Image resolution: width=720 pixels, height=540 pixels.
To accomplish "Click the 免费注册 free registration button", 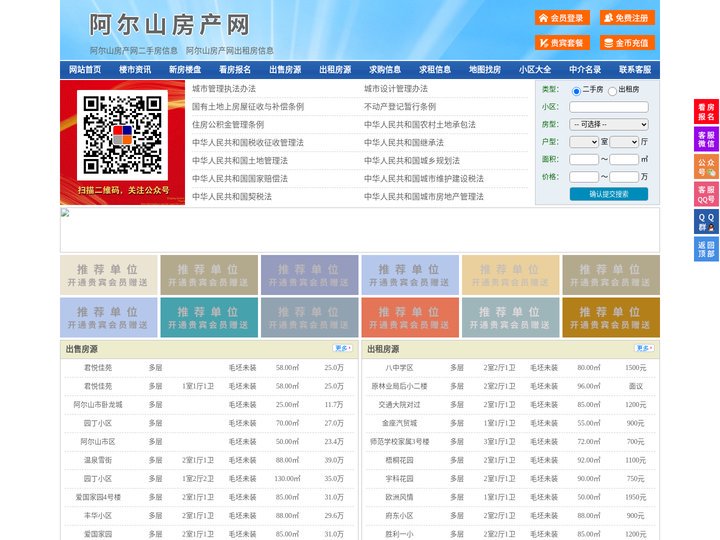I will [627, 18].
